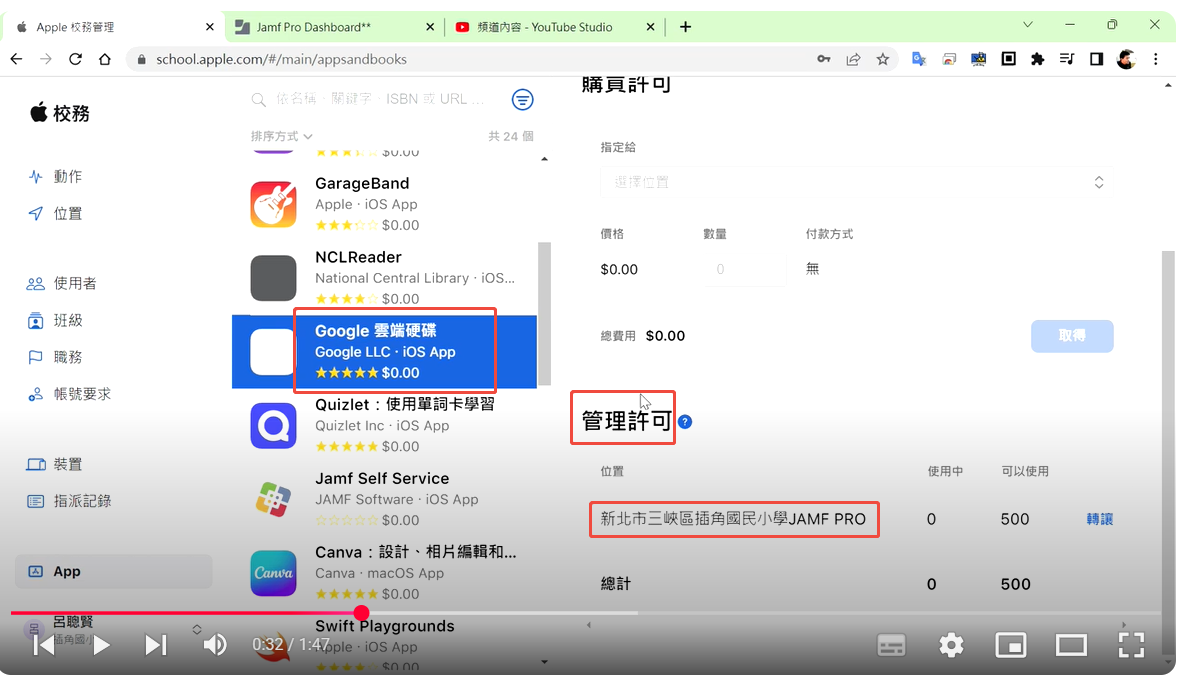The height and width of the screenshot is (678, 1182).
Task: Go to browser home page
Action: [105, 59]
